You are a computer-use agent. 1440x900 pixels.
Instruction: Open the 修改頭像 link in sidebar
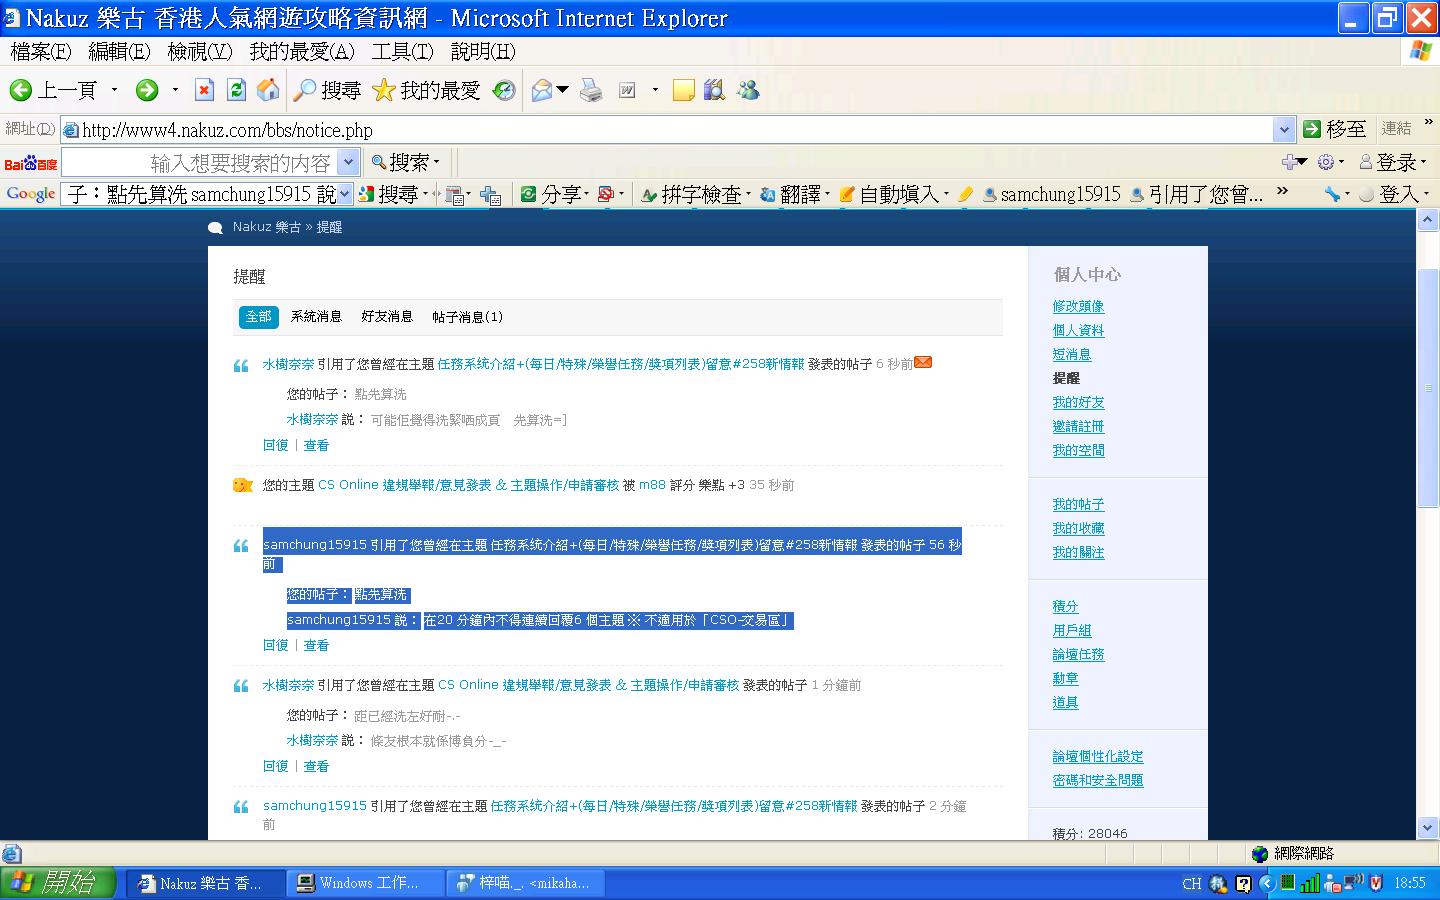click(1078, 306)
